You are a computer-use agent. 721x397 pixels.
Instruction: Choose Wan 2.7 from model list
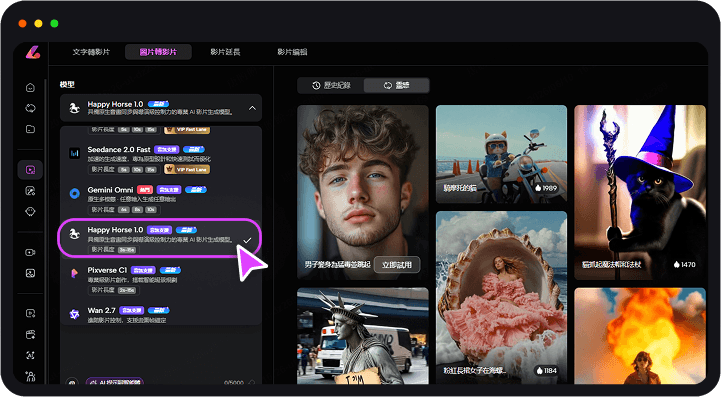point(160,315)
